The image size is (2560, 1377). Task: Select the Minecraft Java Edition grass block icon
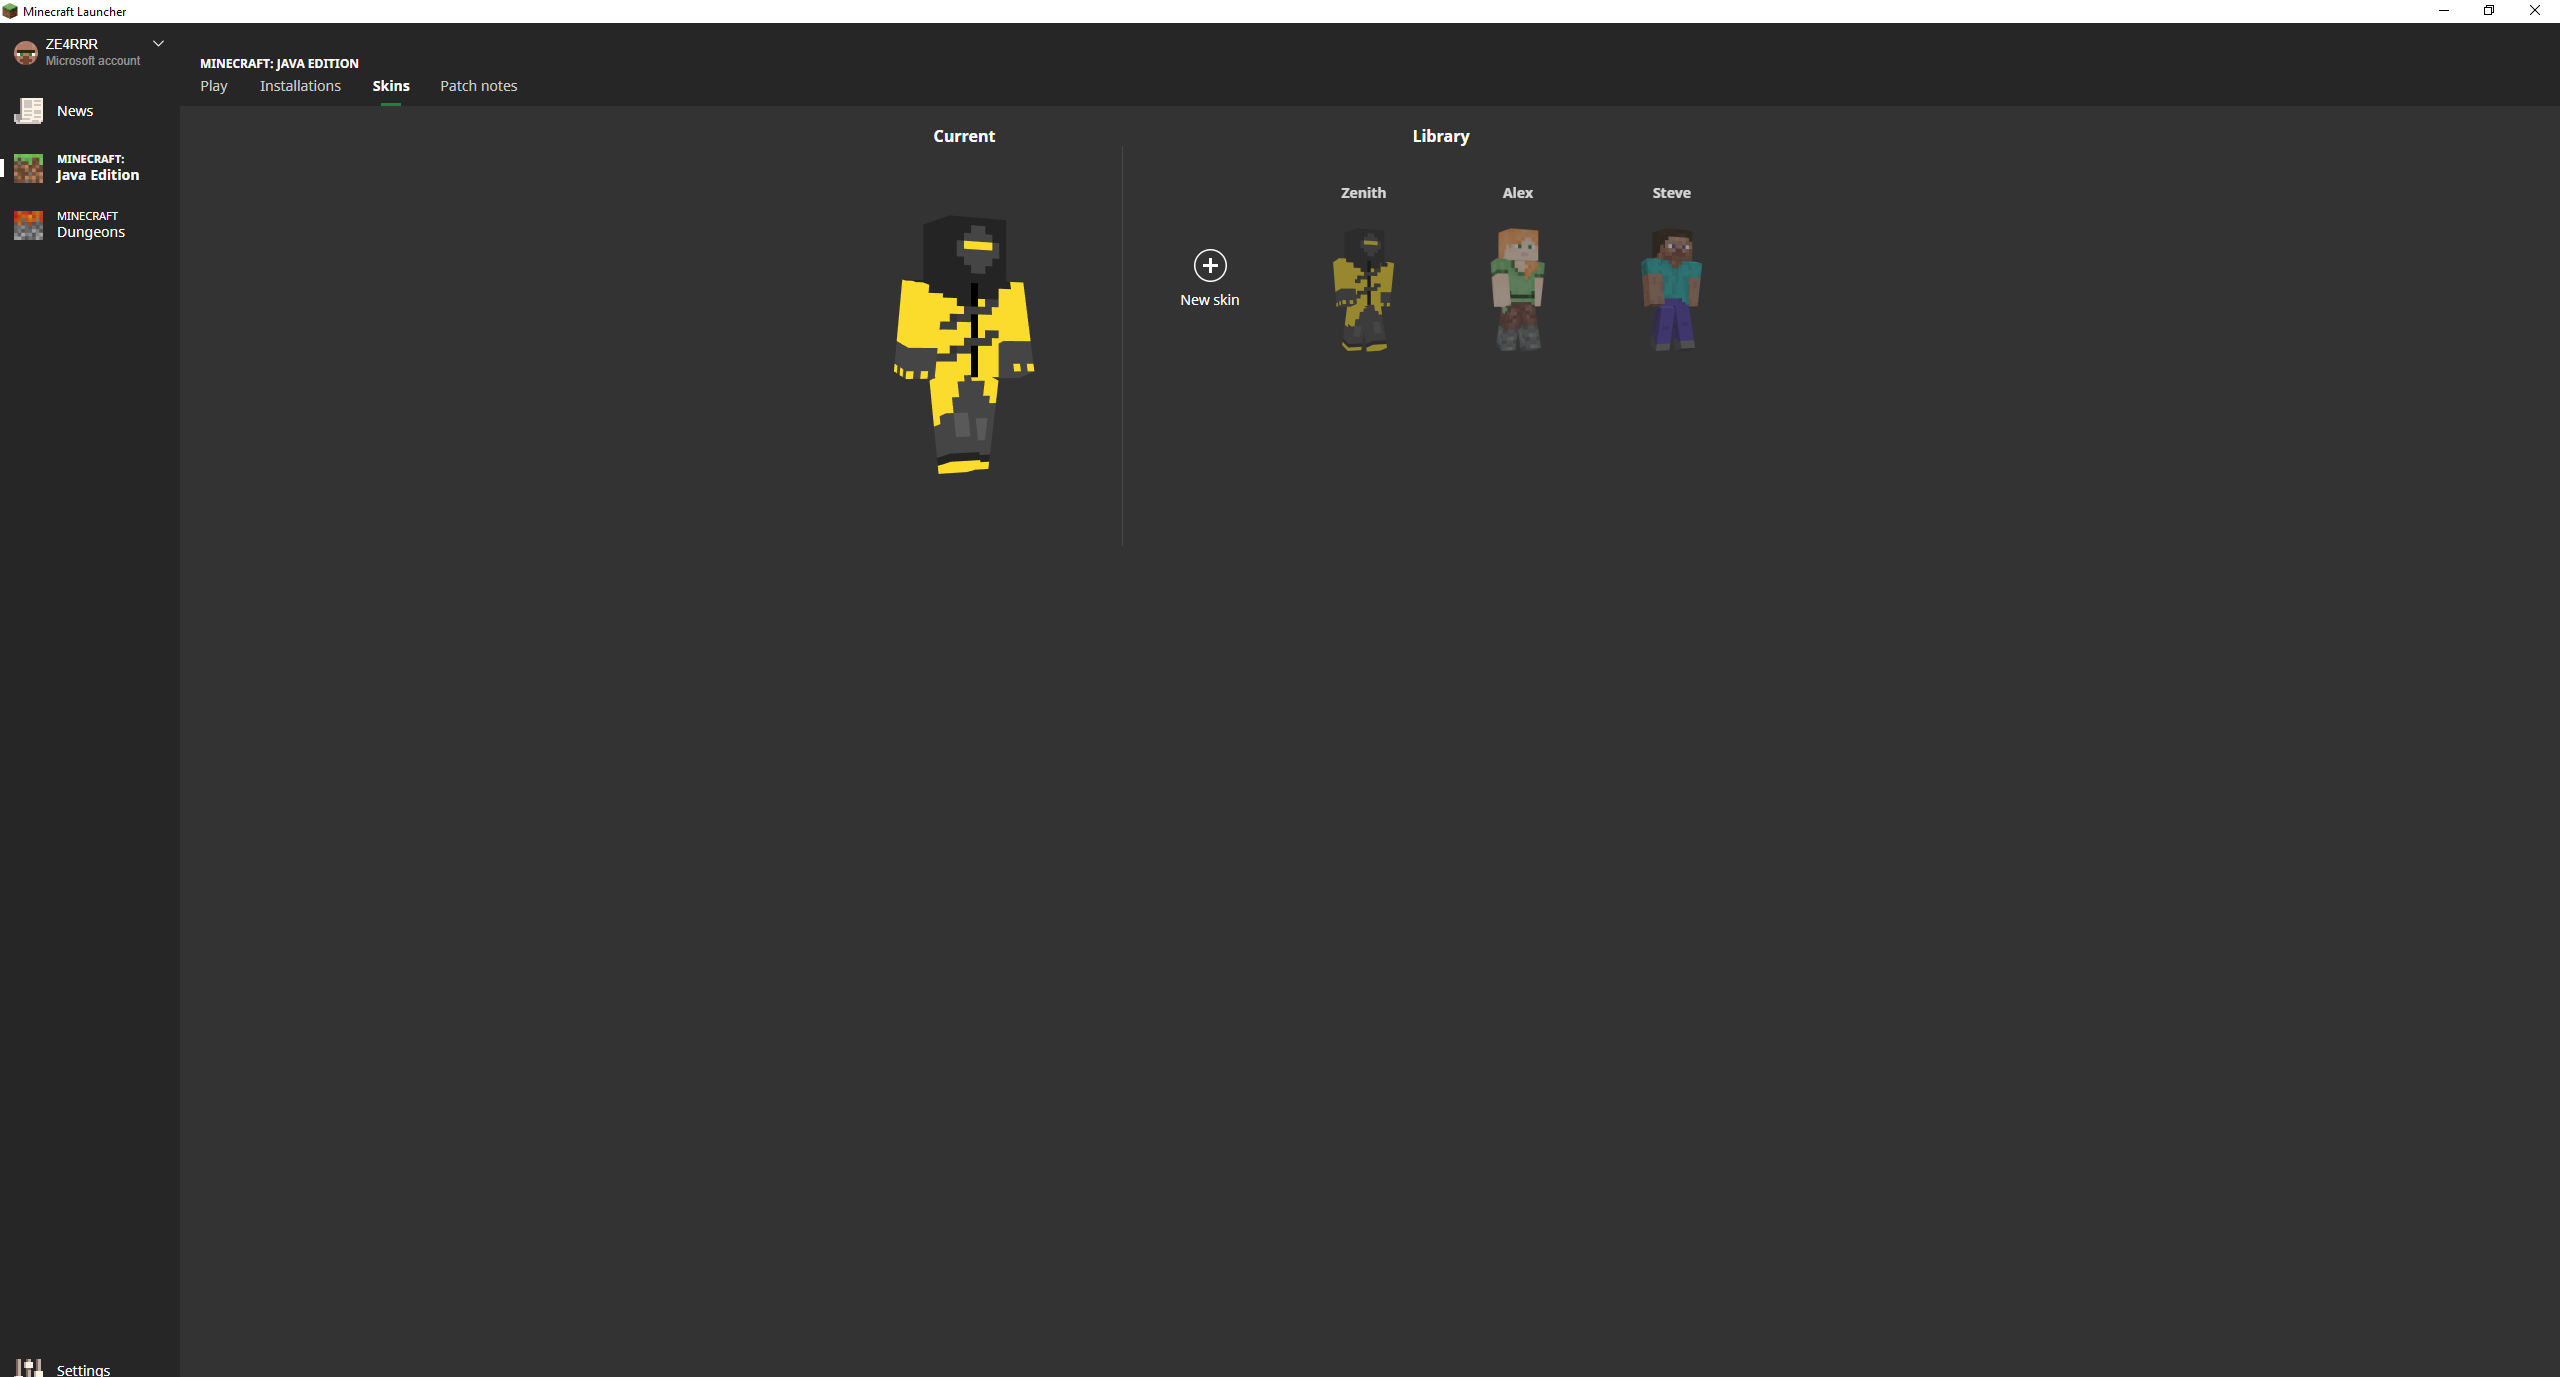(29, 168)
